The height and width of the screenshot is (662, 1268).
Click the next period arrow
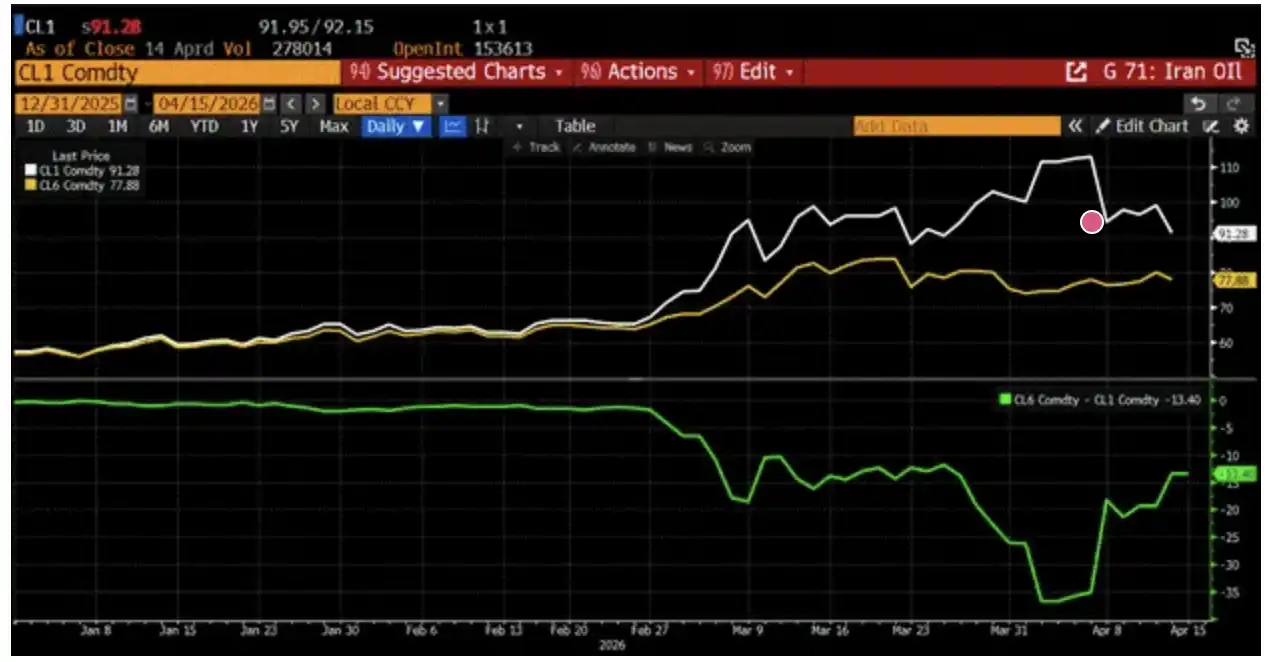[x=315, y=104]
